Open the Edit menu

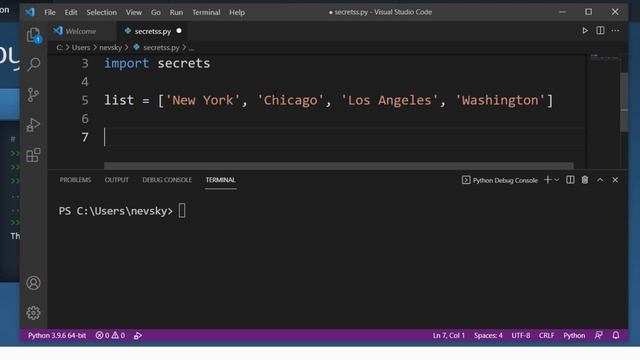71,12
